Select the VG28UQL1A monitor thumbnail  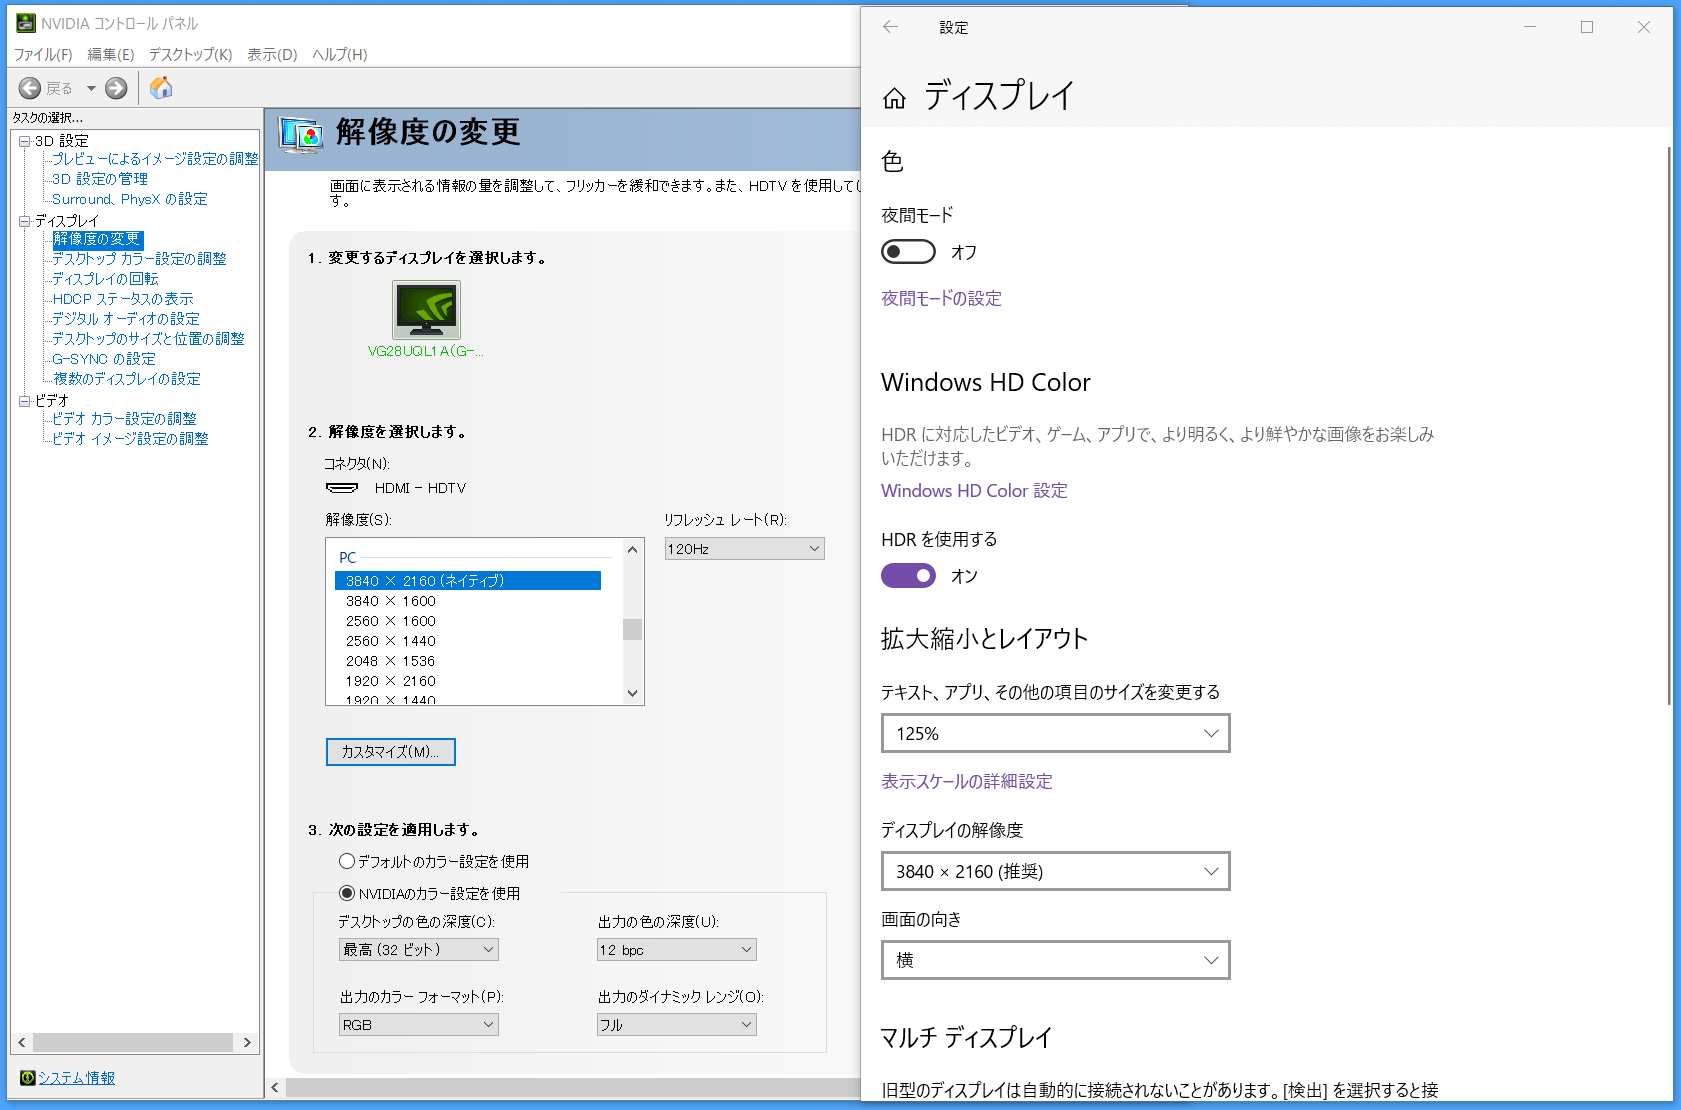426,310
